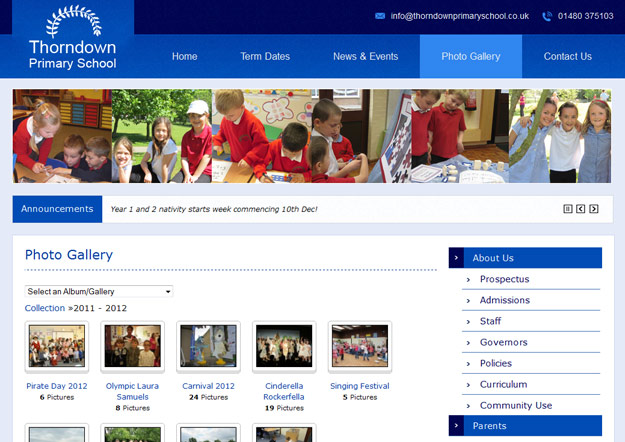Open the Parents sidebar section
The height and width of the screenshot is (442, 625).
tap(525, 426)
